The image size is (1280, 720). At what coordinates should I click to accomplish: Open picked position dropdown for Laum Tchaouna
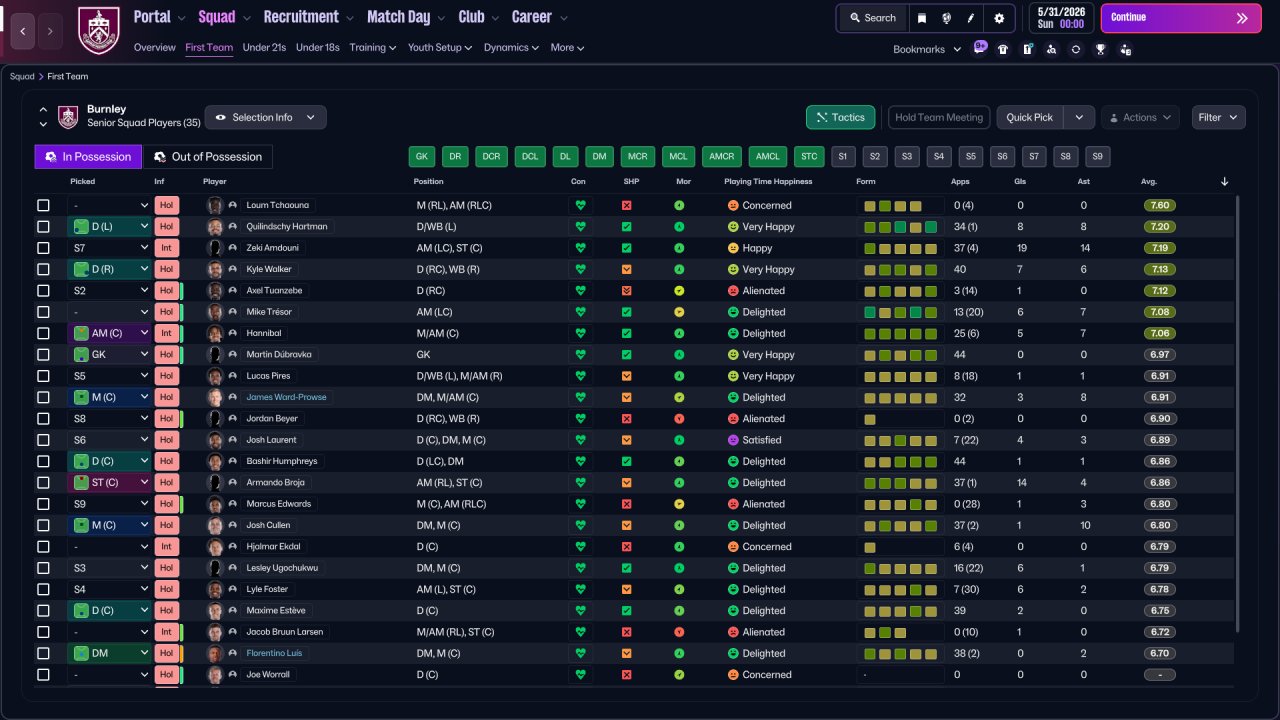(109, 205)
